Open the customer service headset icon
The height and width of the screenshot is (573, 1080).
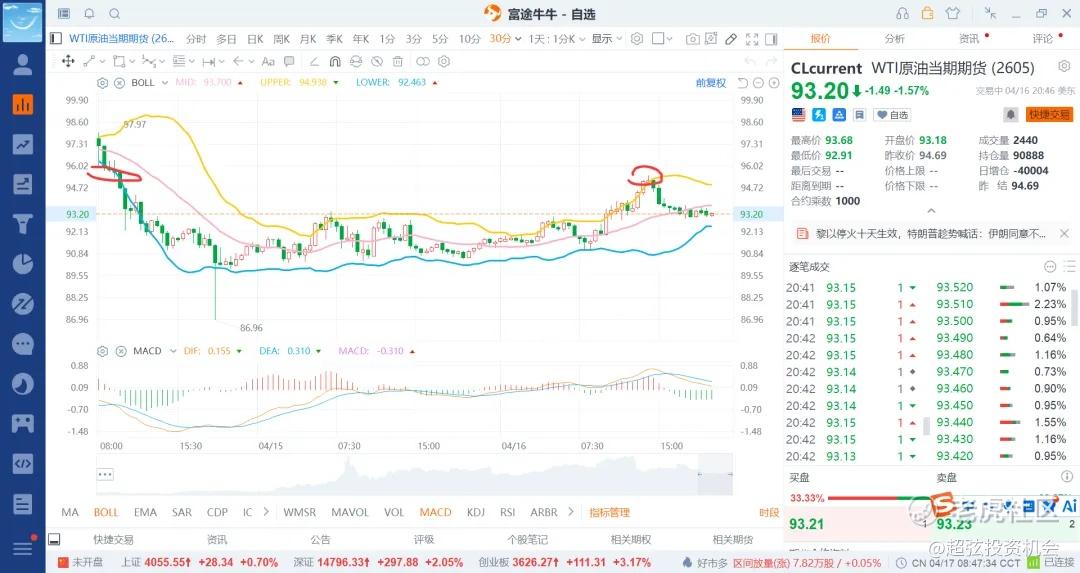click(x=903, y=14)
